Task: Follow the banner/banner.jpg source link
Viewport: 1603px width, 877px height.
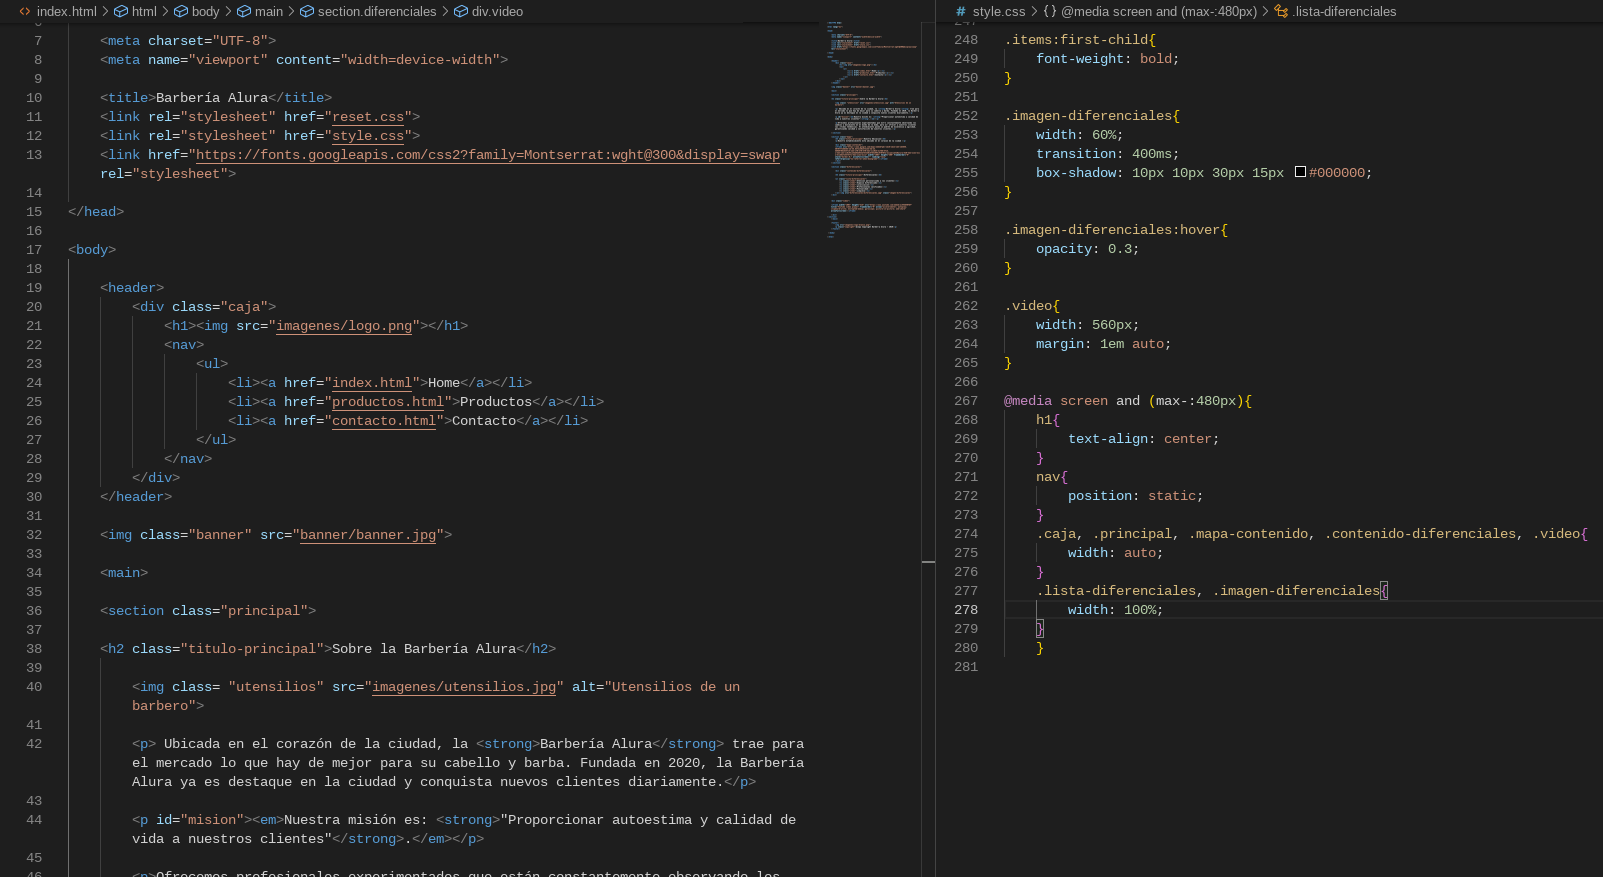Action: click(368, 535)
